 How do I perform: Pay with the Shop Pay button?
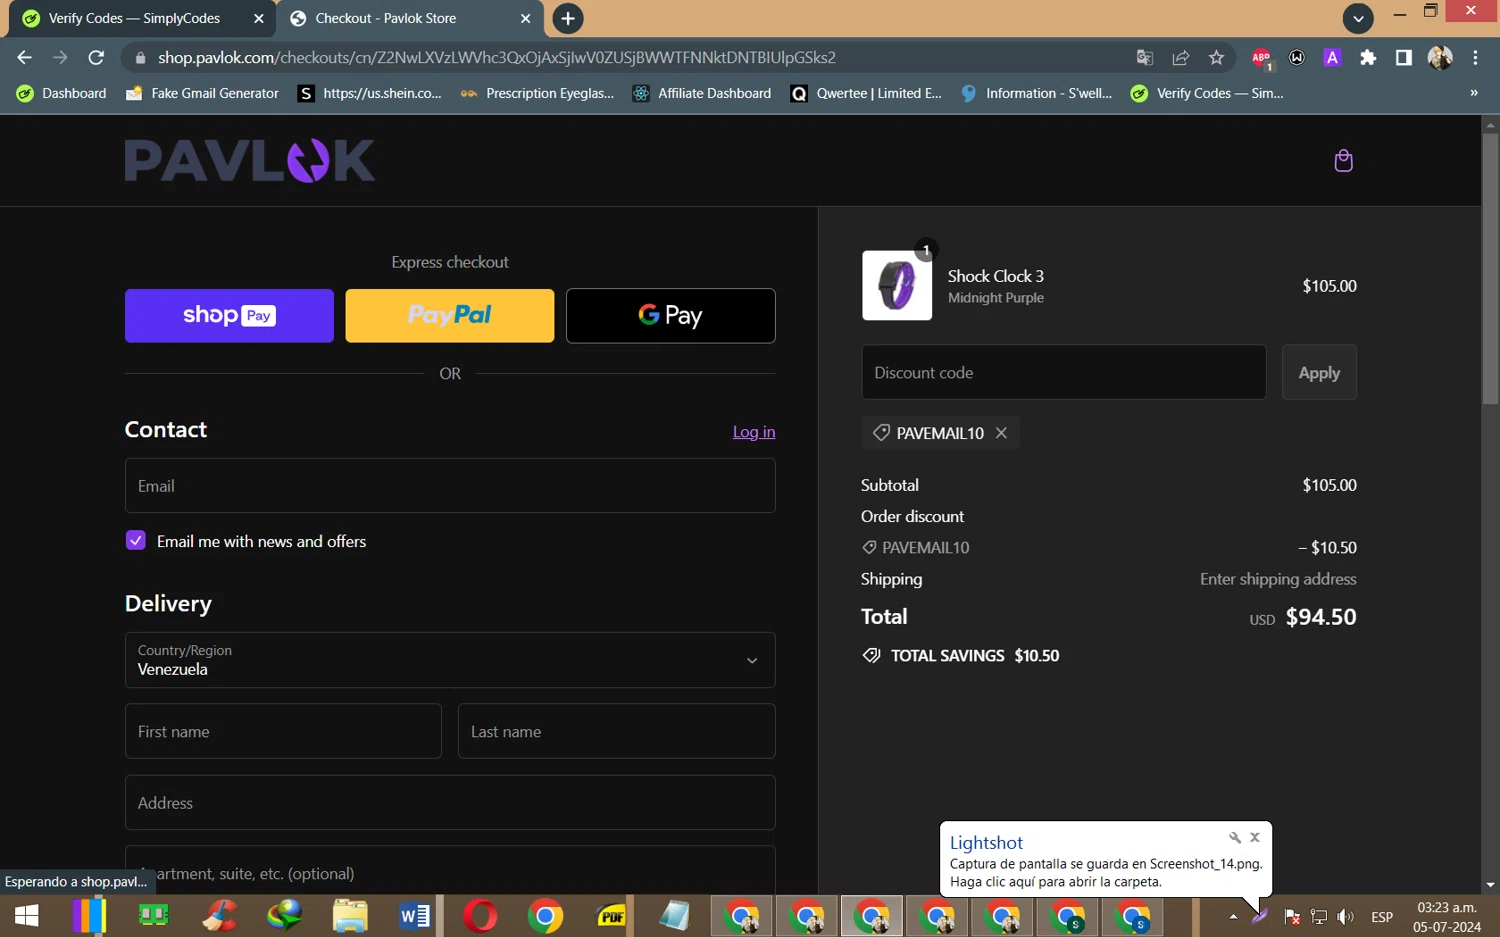229,316
